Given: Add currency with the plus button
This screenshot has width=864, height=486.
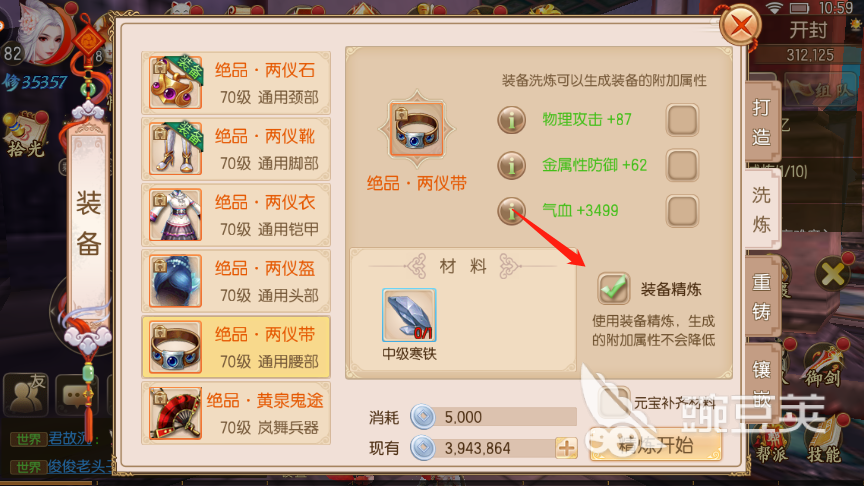Looking at the screenshot, I should 566,448.
